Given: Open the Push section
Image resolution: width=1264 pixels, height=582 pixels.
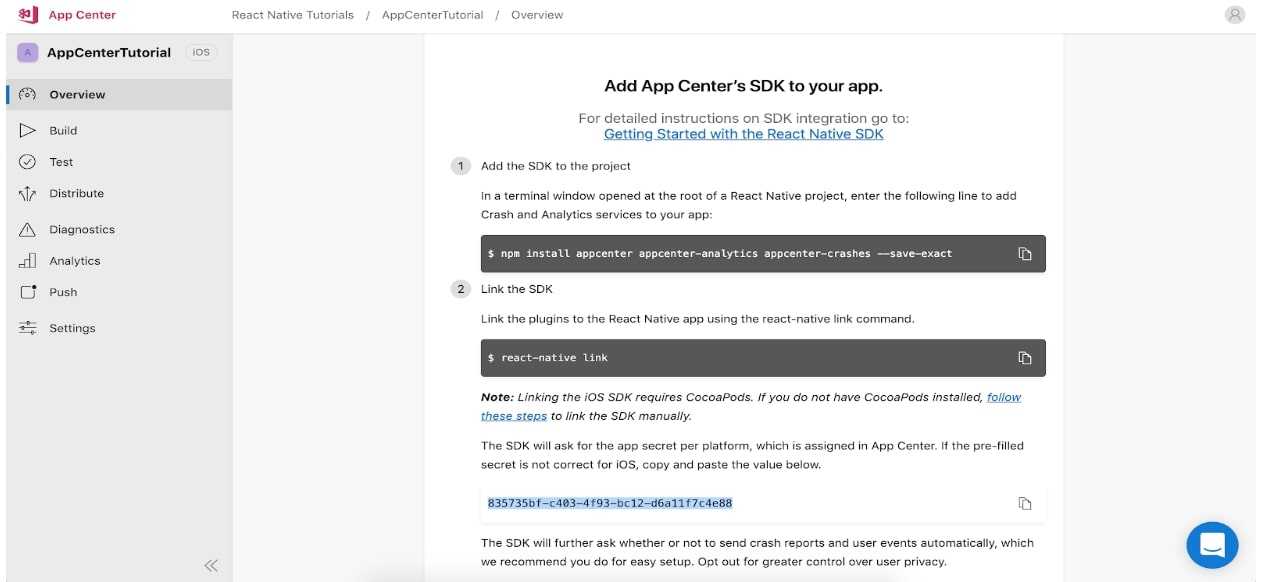Looking at the screenshot, I should point(119,293).
